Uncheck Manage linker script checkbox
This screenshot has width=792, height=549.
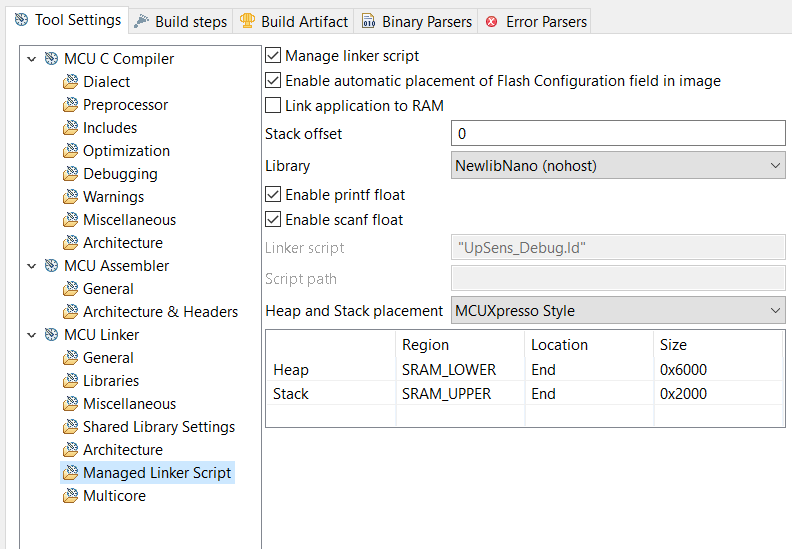tap(273, 56)
